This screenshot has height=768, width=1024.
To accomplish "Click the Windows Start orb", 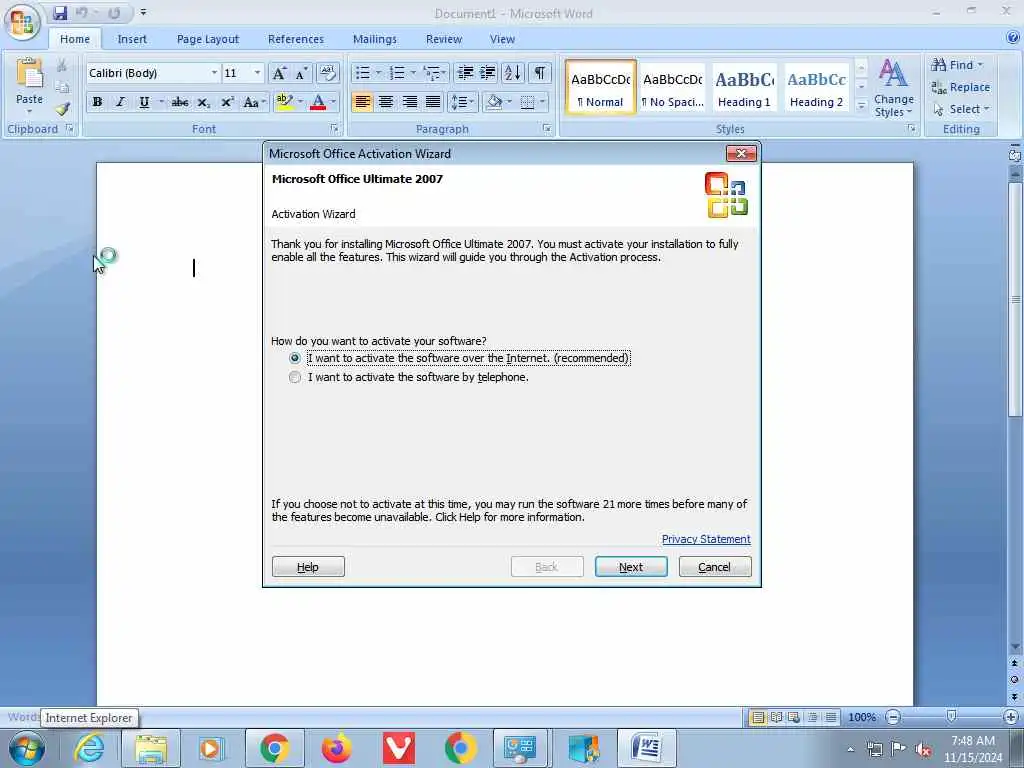I will coord(27,748).
